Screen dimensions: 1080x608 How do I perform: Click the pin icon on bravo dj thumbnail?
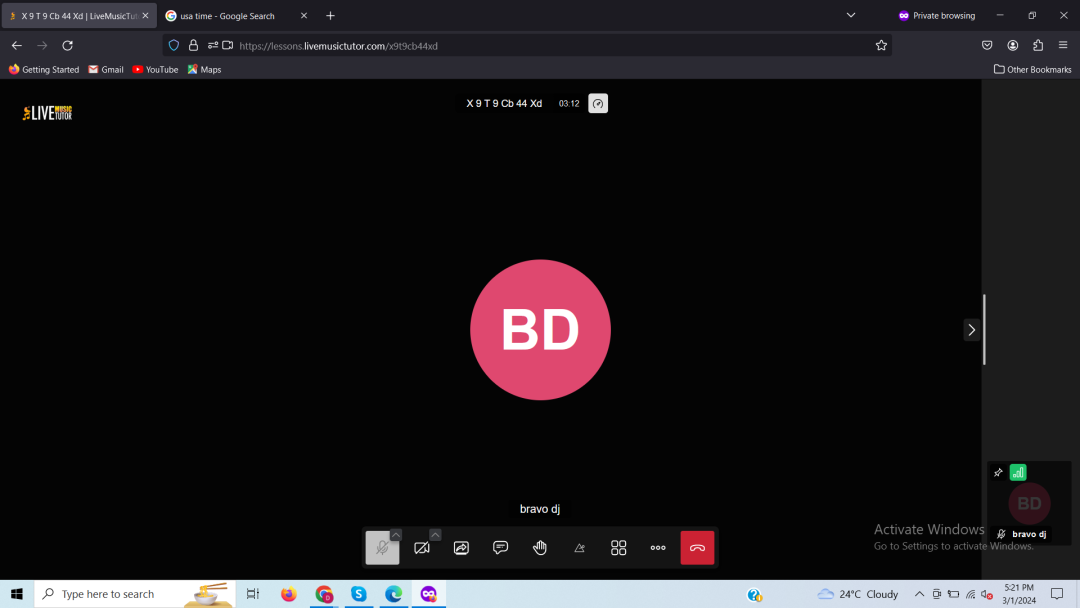998,473
